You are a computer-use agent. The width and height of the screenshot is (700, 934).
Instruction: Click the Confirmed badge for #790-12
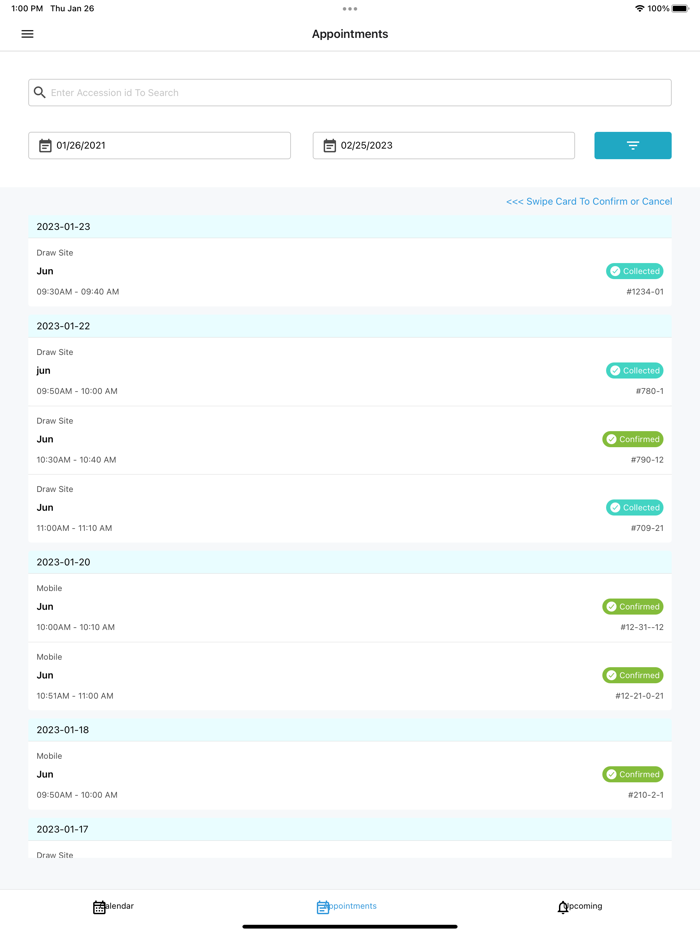pos(633,439)
